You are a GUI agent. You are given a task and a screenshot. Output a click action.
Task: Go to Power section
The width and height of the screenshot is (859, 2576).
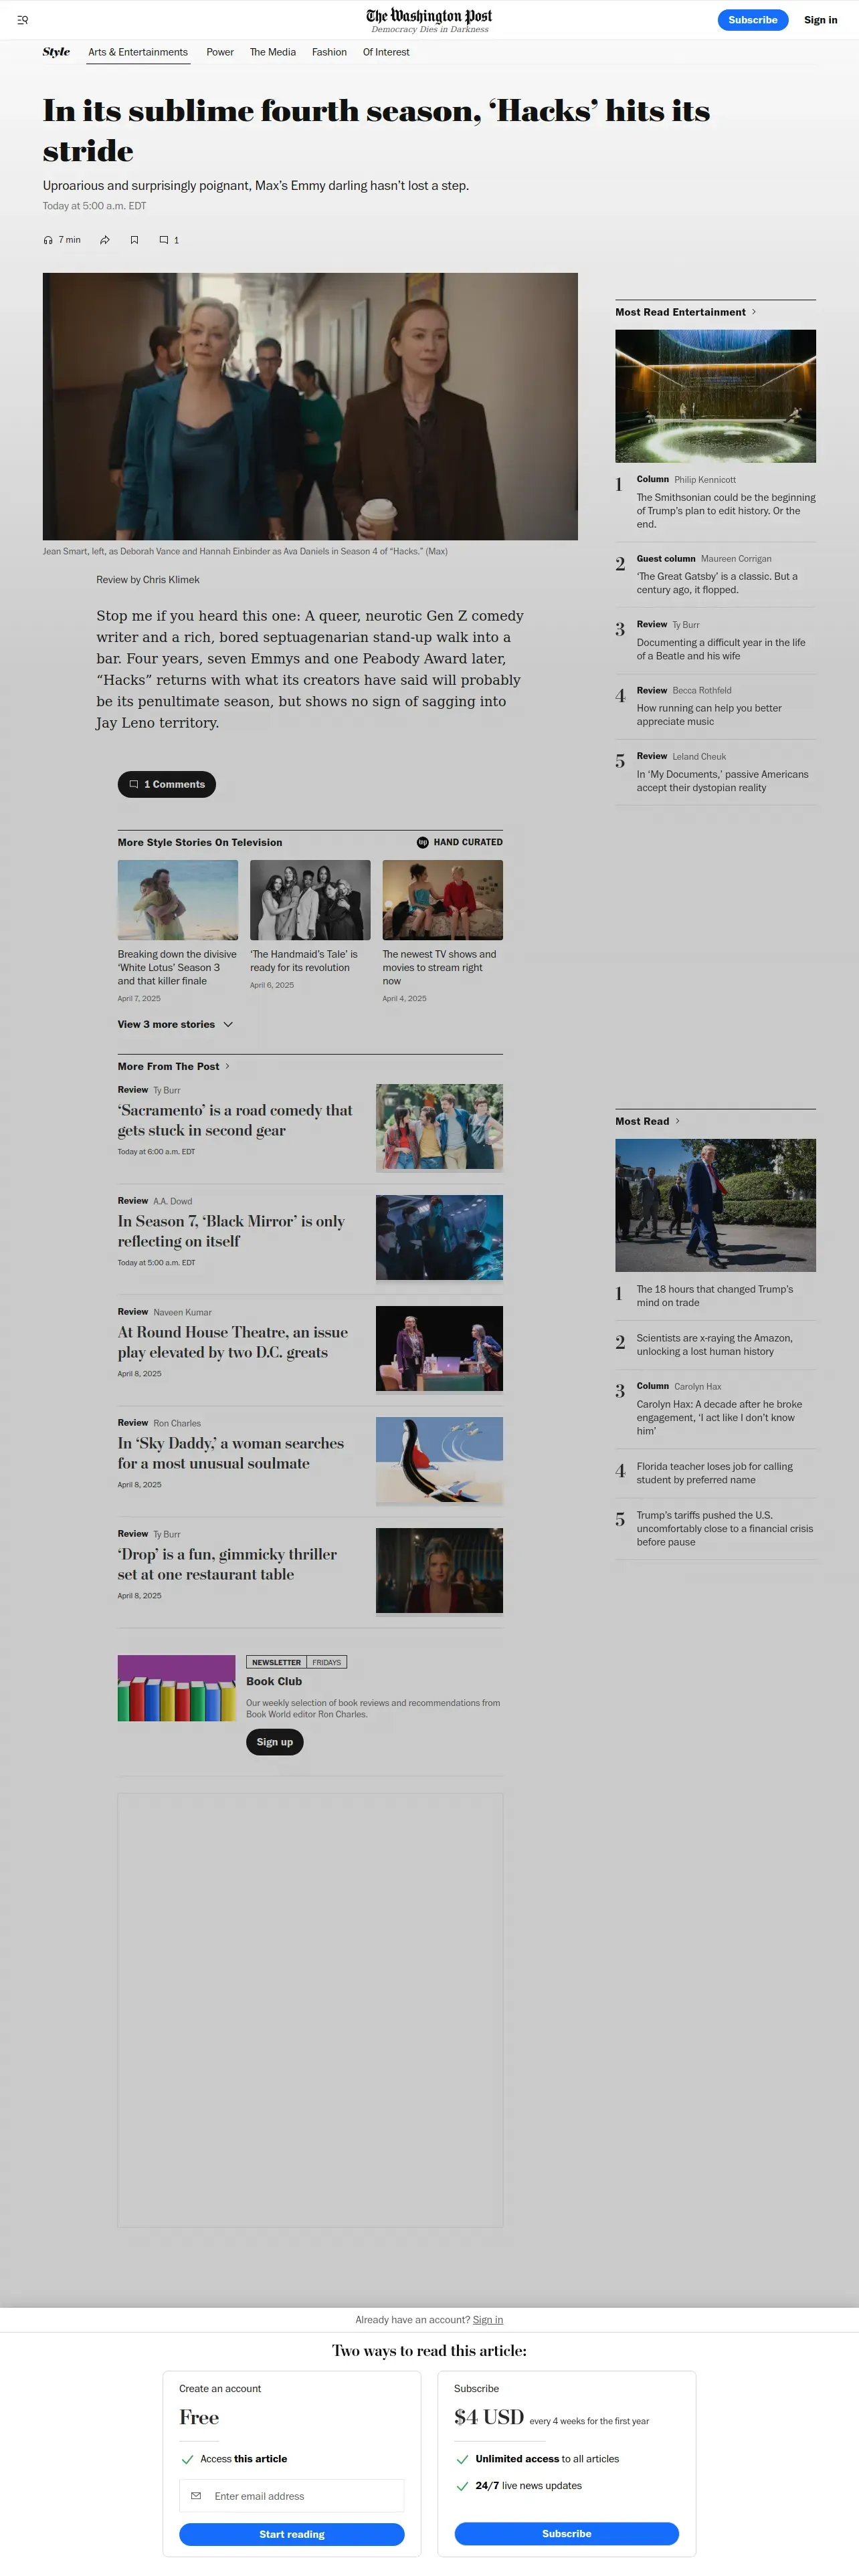point(220,52)
